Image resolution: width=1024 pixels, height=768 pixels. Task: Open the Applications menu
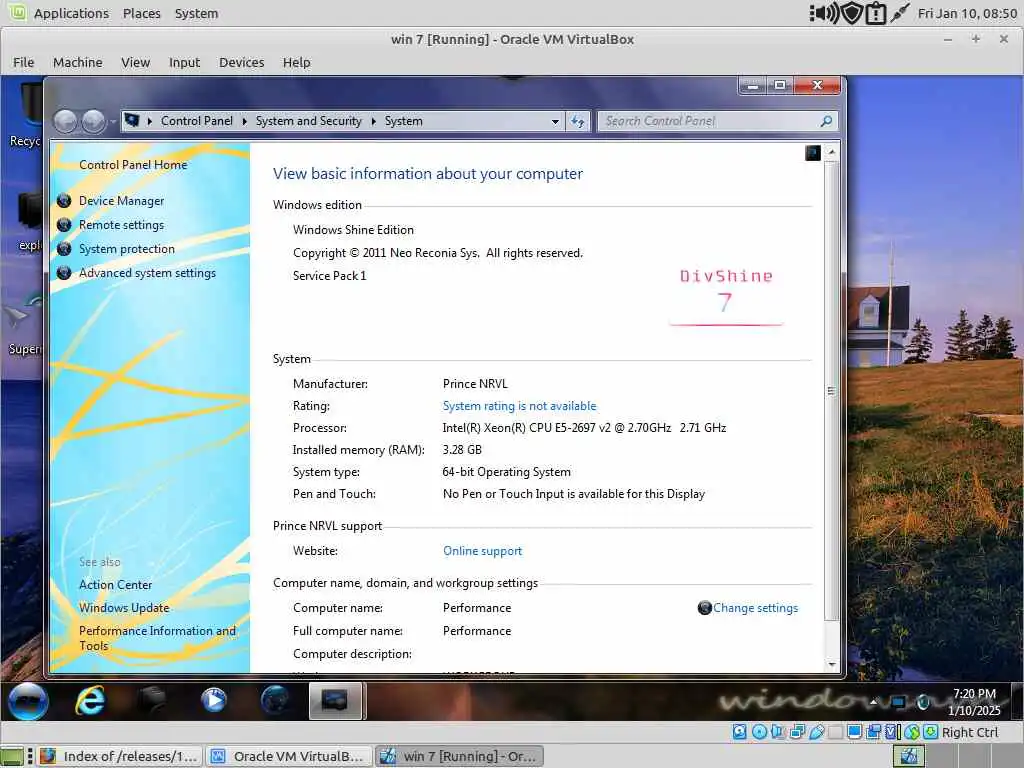(71, 13)
